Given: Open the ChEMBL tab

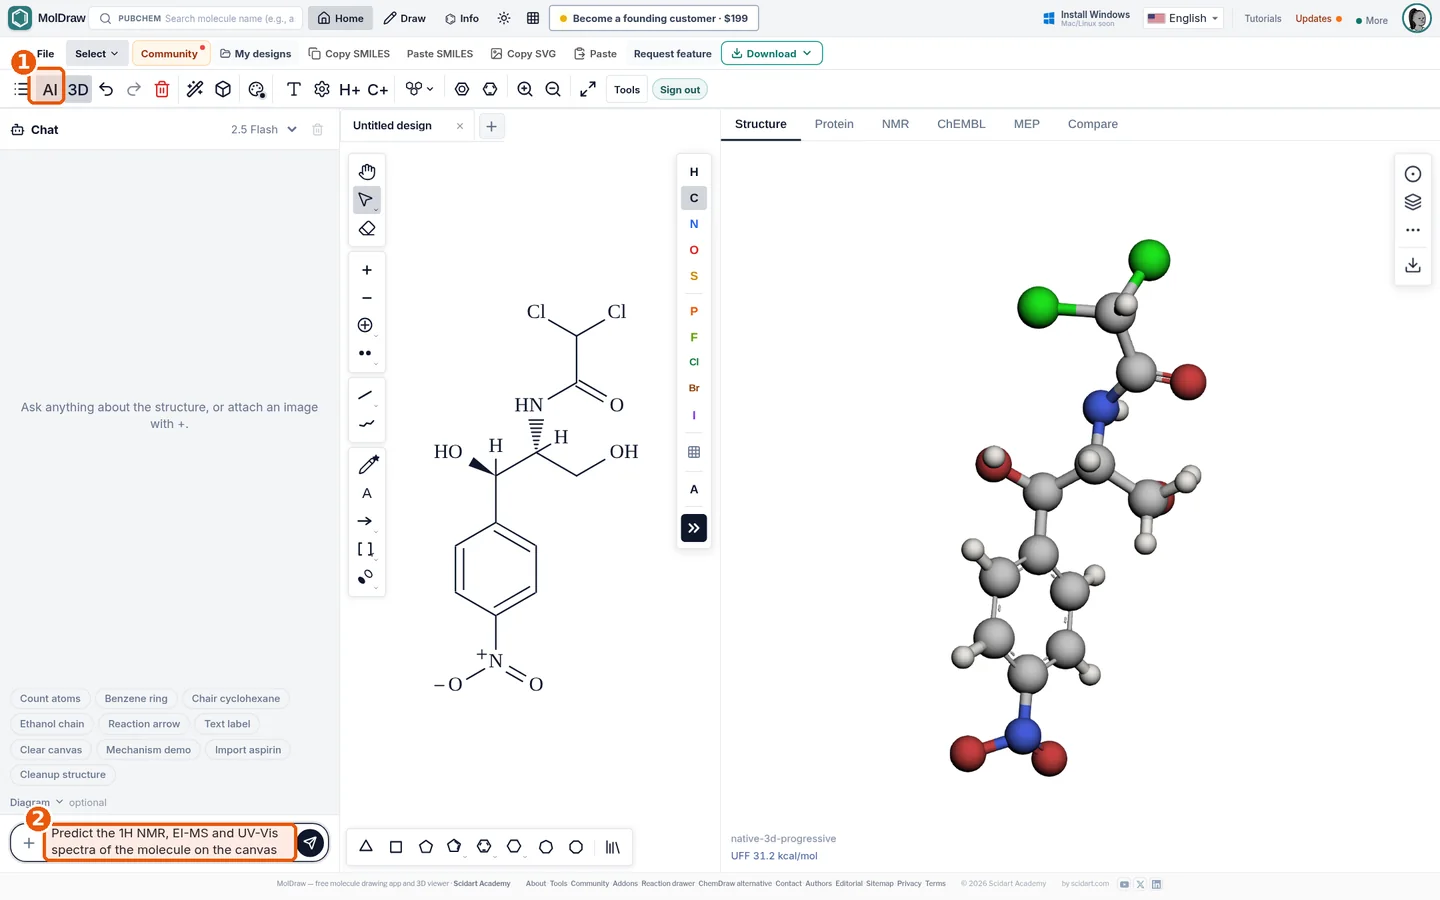Looking at the screenshot, I should (x=961, y=124).
